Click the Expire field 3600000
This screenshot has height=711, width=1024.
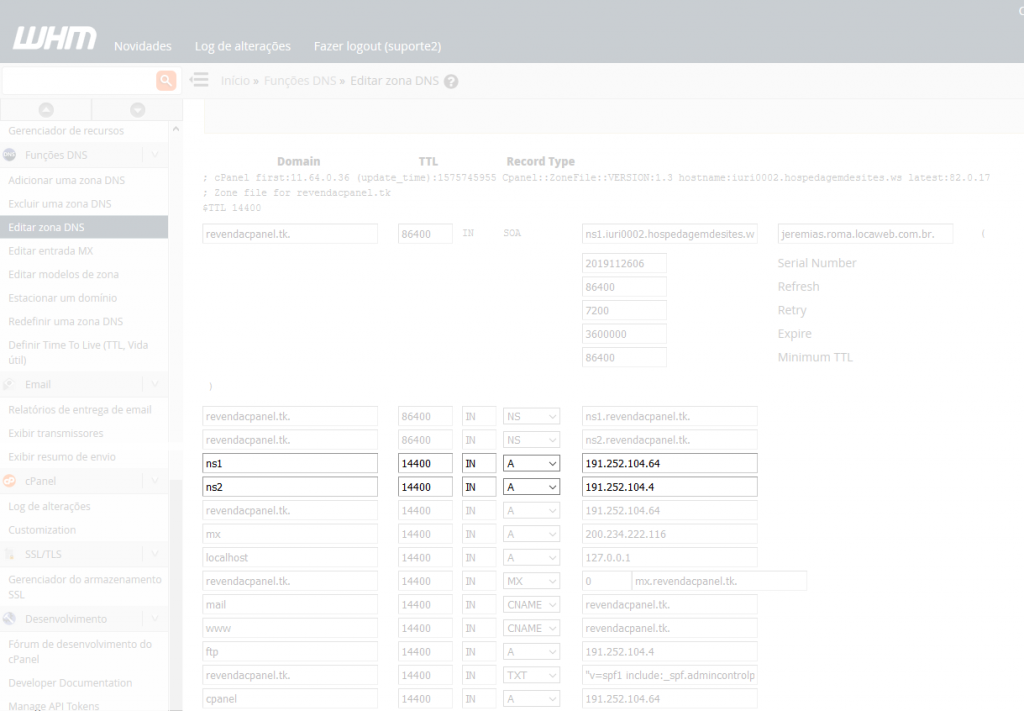(624, 334)
